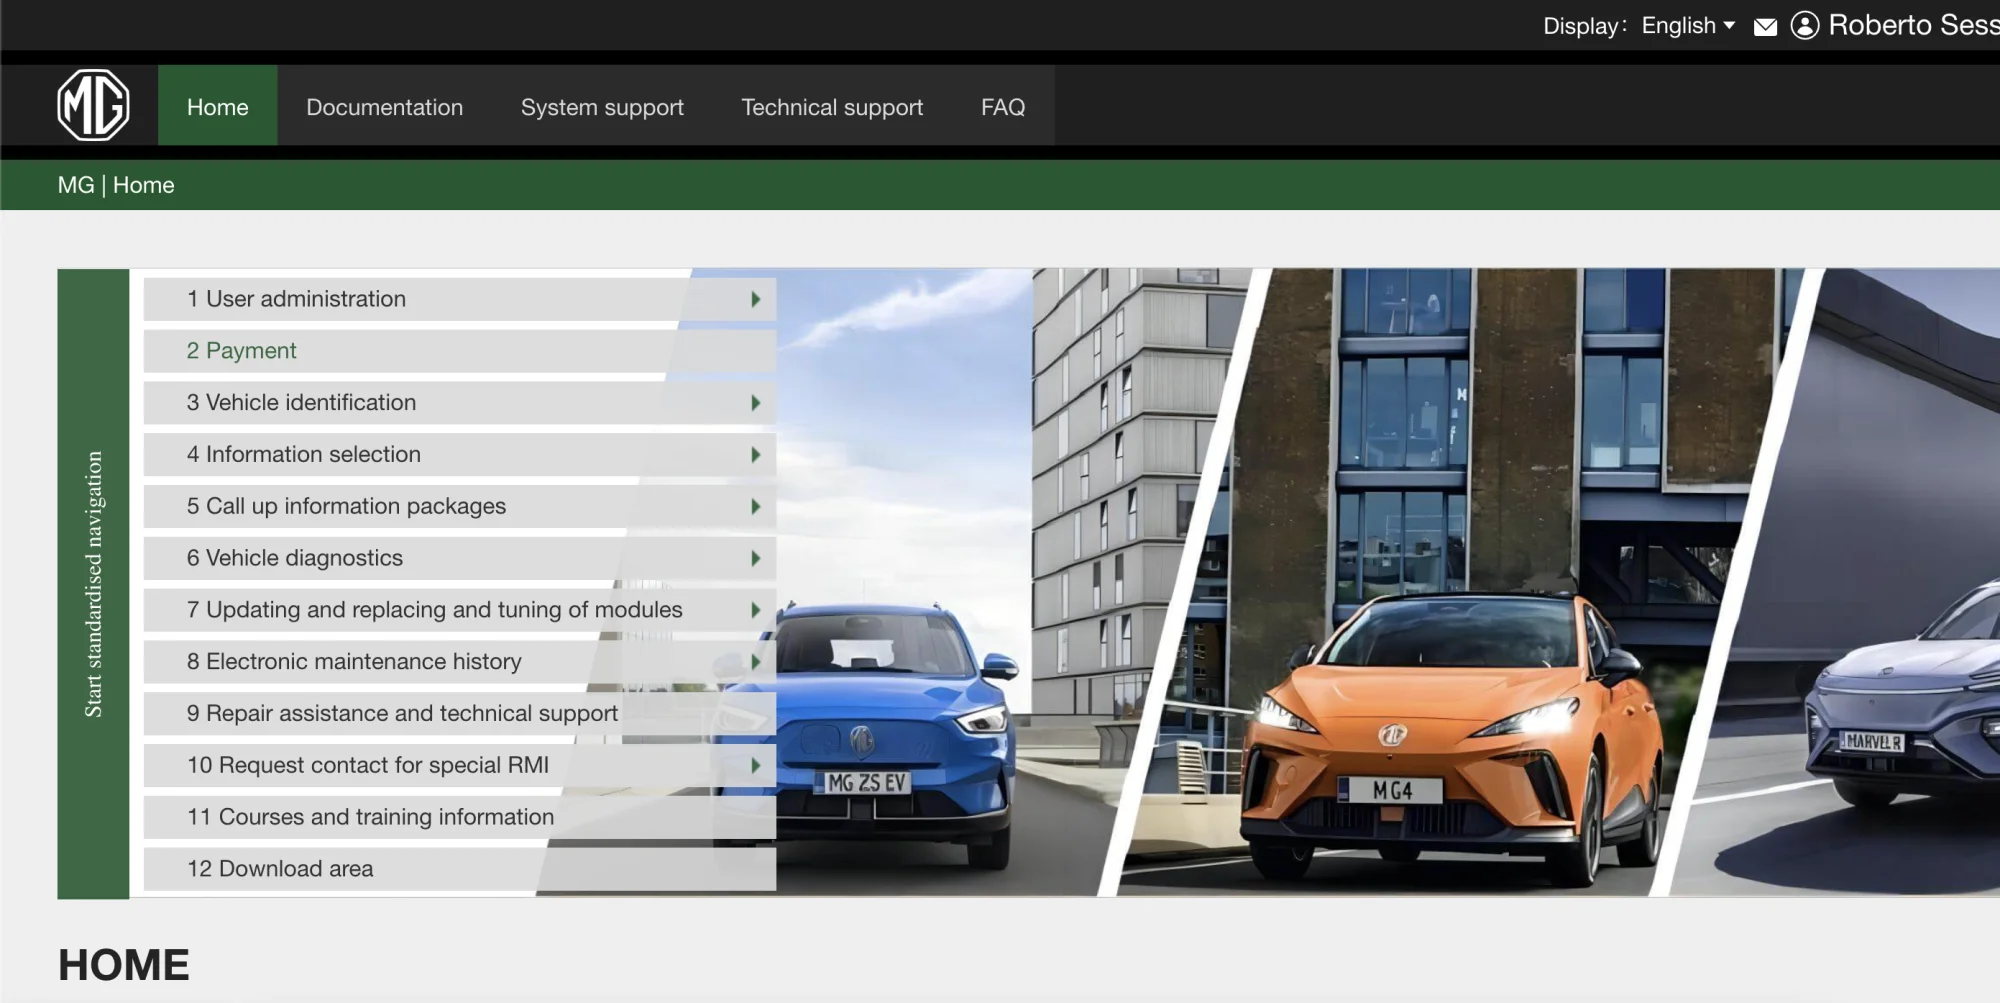Open the mail envelope icon
The width and height of the screenshot is (2000, 1003).
pyautogui.click(x=1765, y=26)
